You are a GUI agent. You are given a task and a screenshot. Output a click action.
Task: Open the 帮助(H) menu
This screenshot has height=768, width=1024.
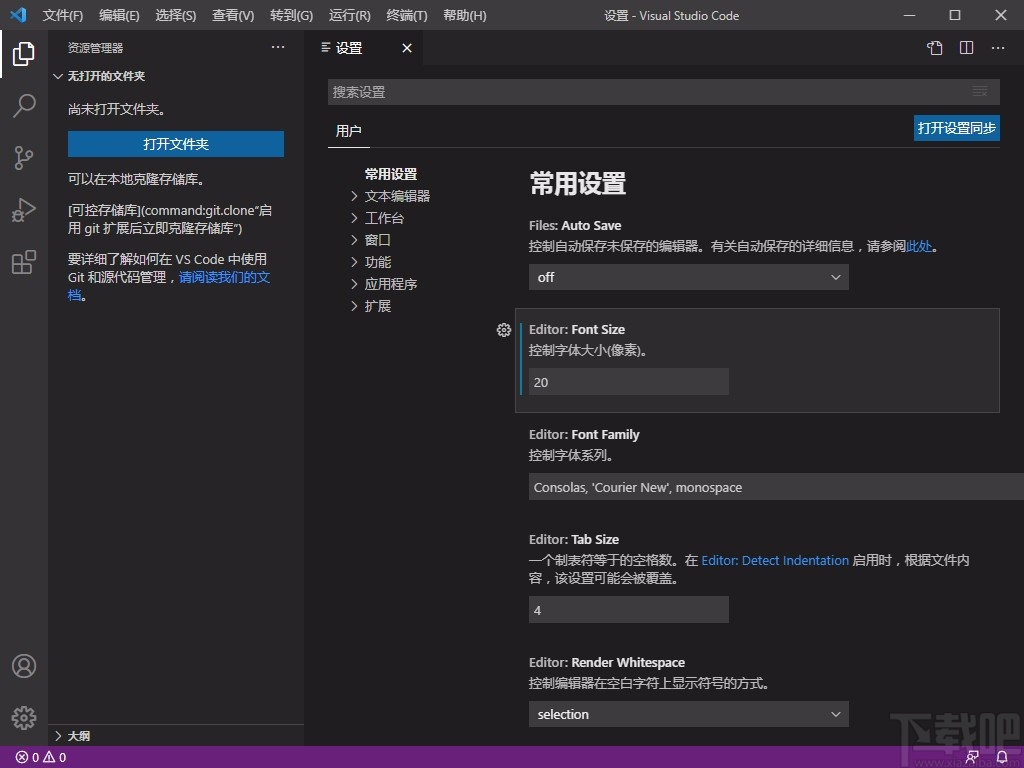(x=465, y=15)
